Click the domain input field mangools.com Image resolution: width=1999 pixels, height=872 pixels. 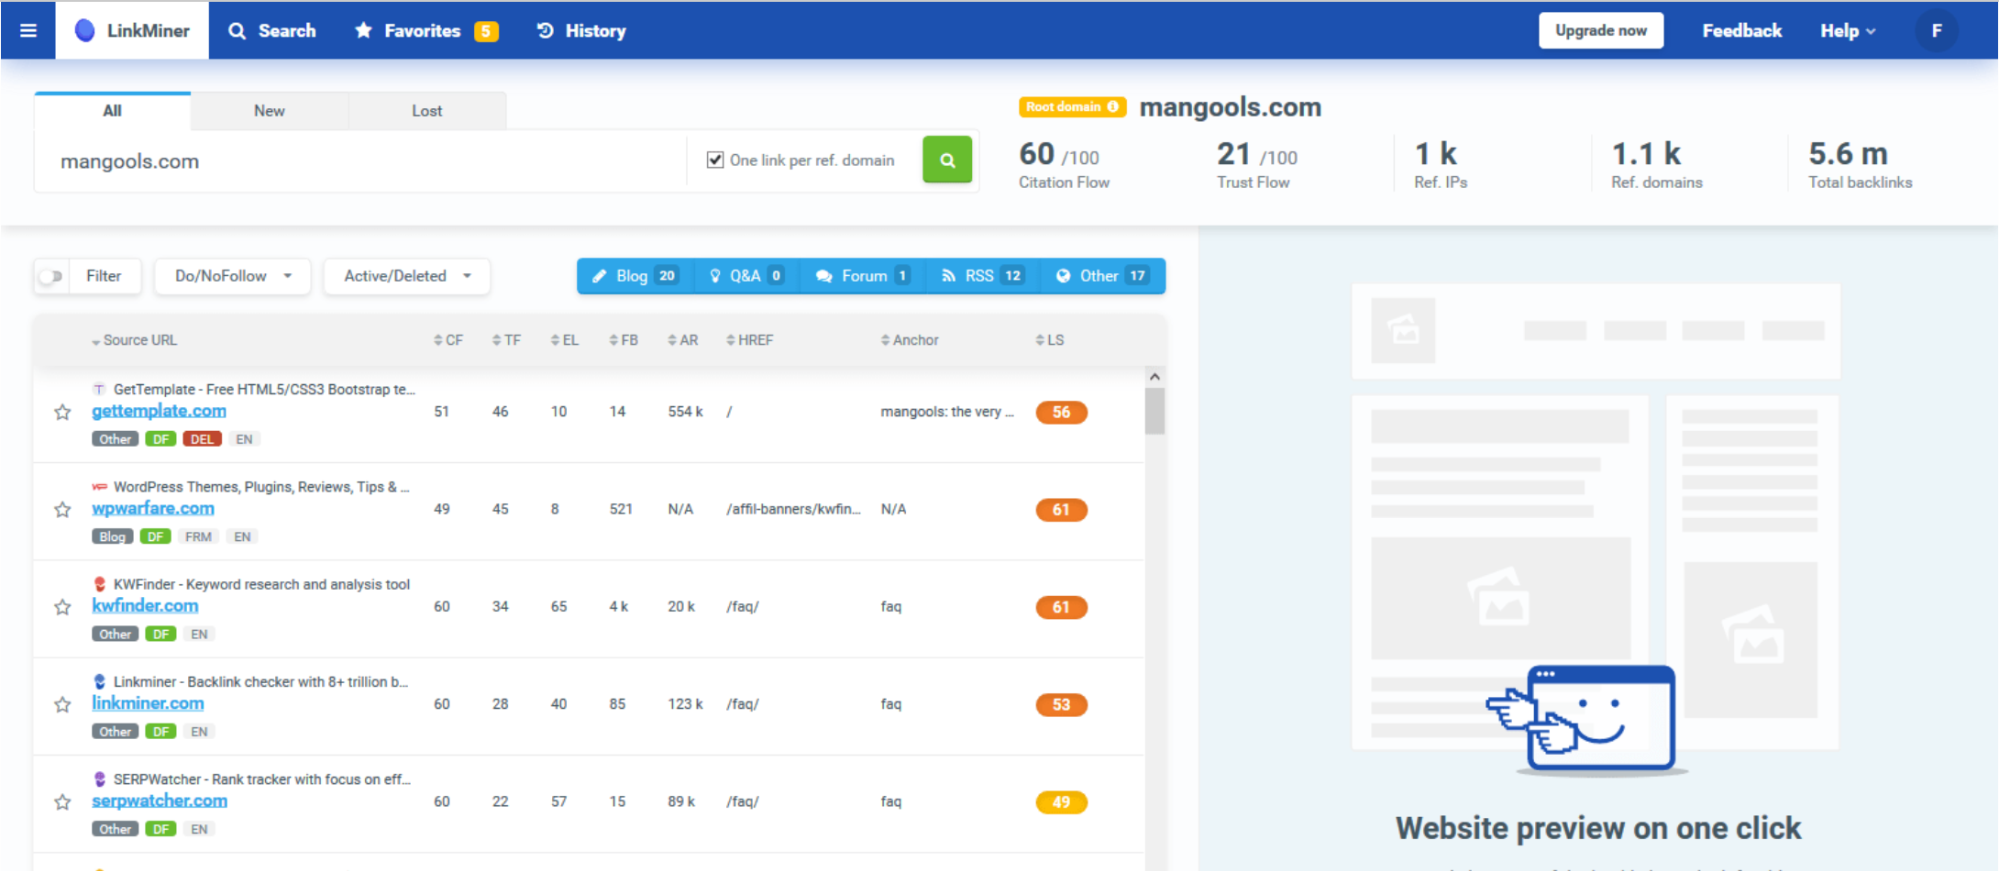360,161
